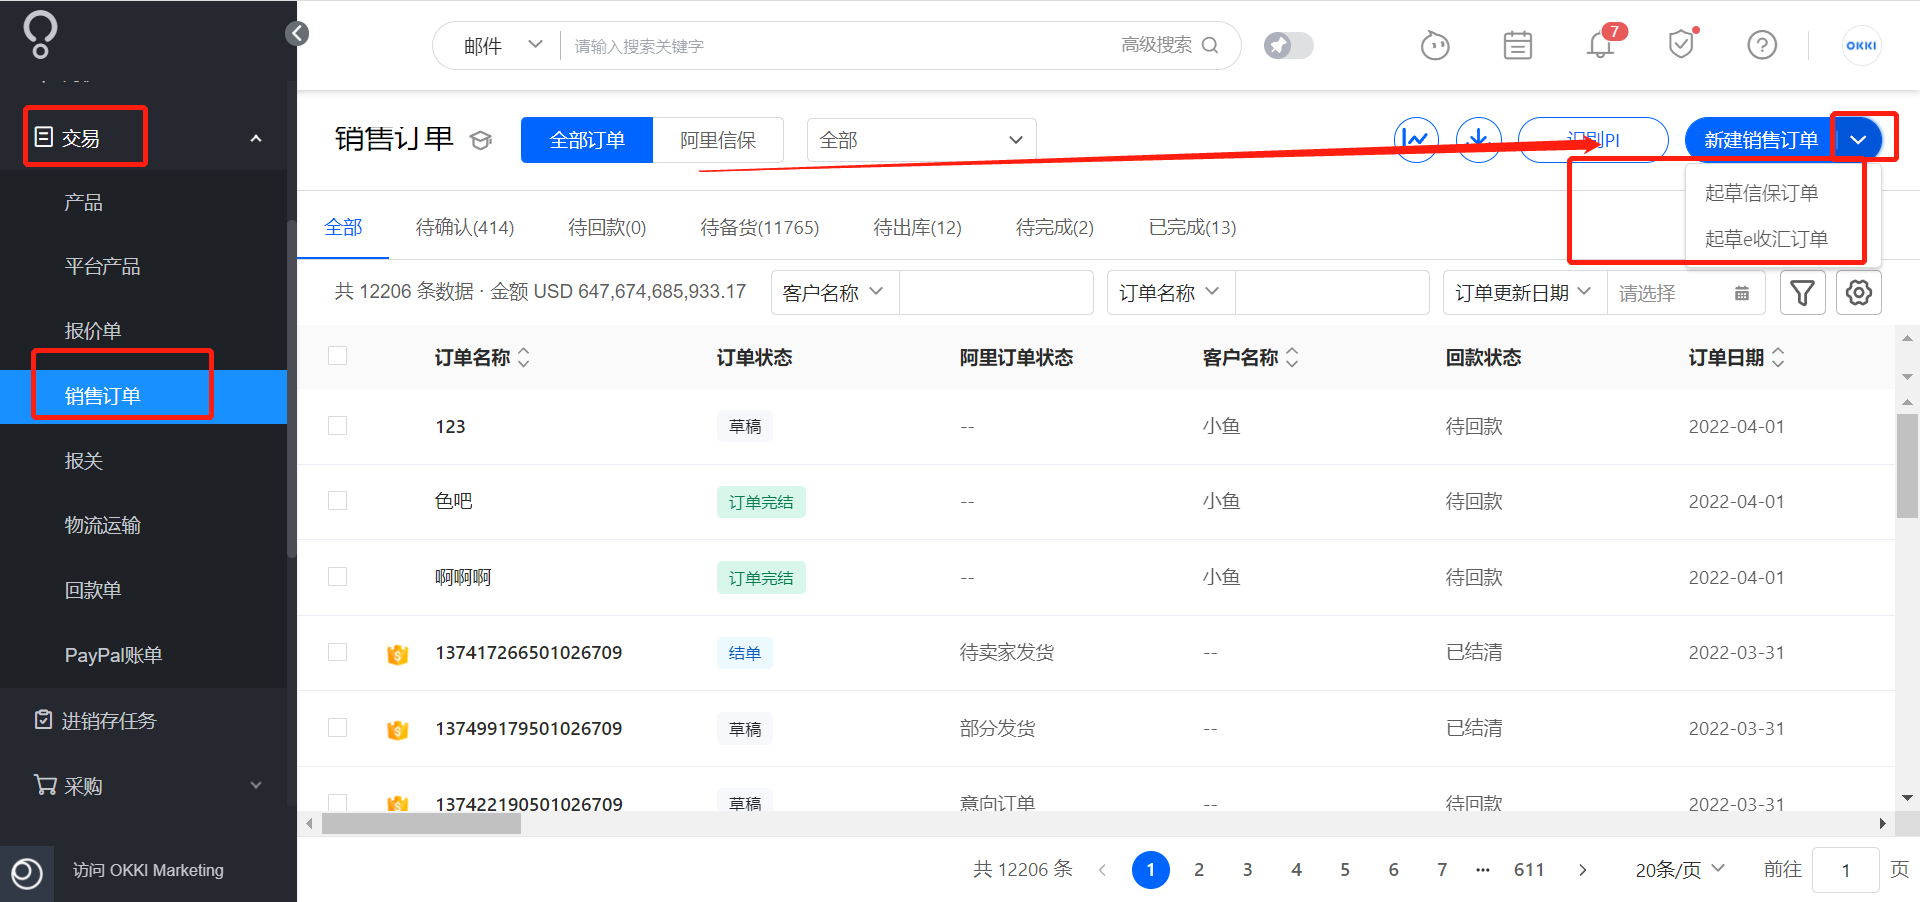
Task: Sort by 订单名称 column arrows
Action: pos(524,357)
